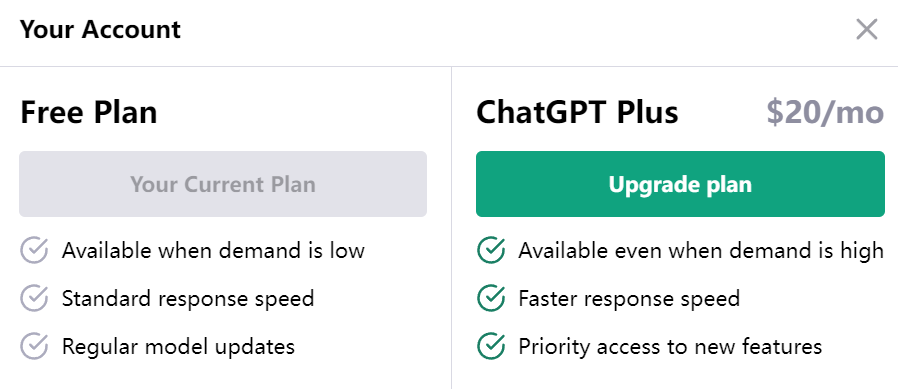Click the Upgrade plan button
This screenshot has width=898, height=389.
[680, 184]
